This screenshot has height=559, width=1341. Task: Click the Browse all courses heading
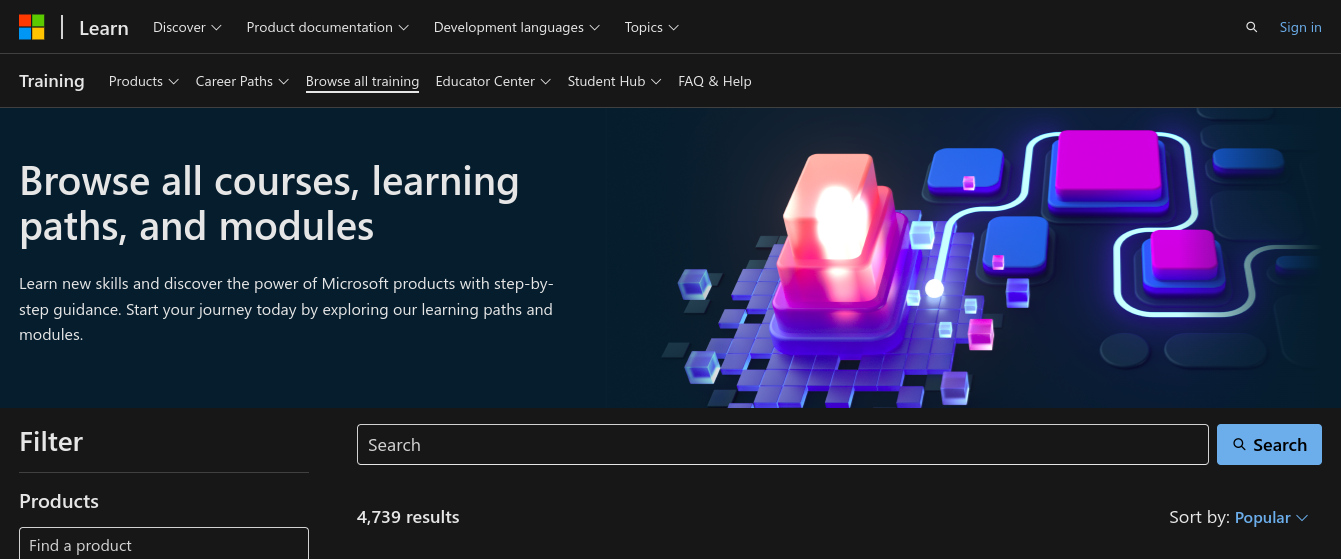point(269,204)
